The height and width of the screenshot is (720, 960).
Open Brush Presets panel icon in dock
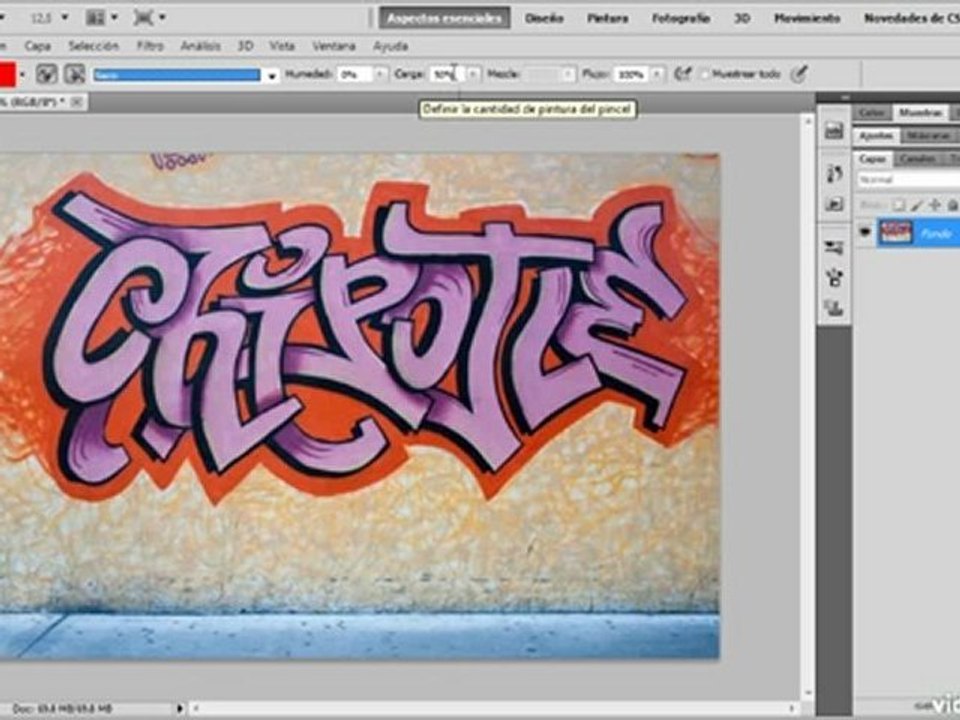click(834, 247)
